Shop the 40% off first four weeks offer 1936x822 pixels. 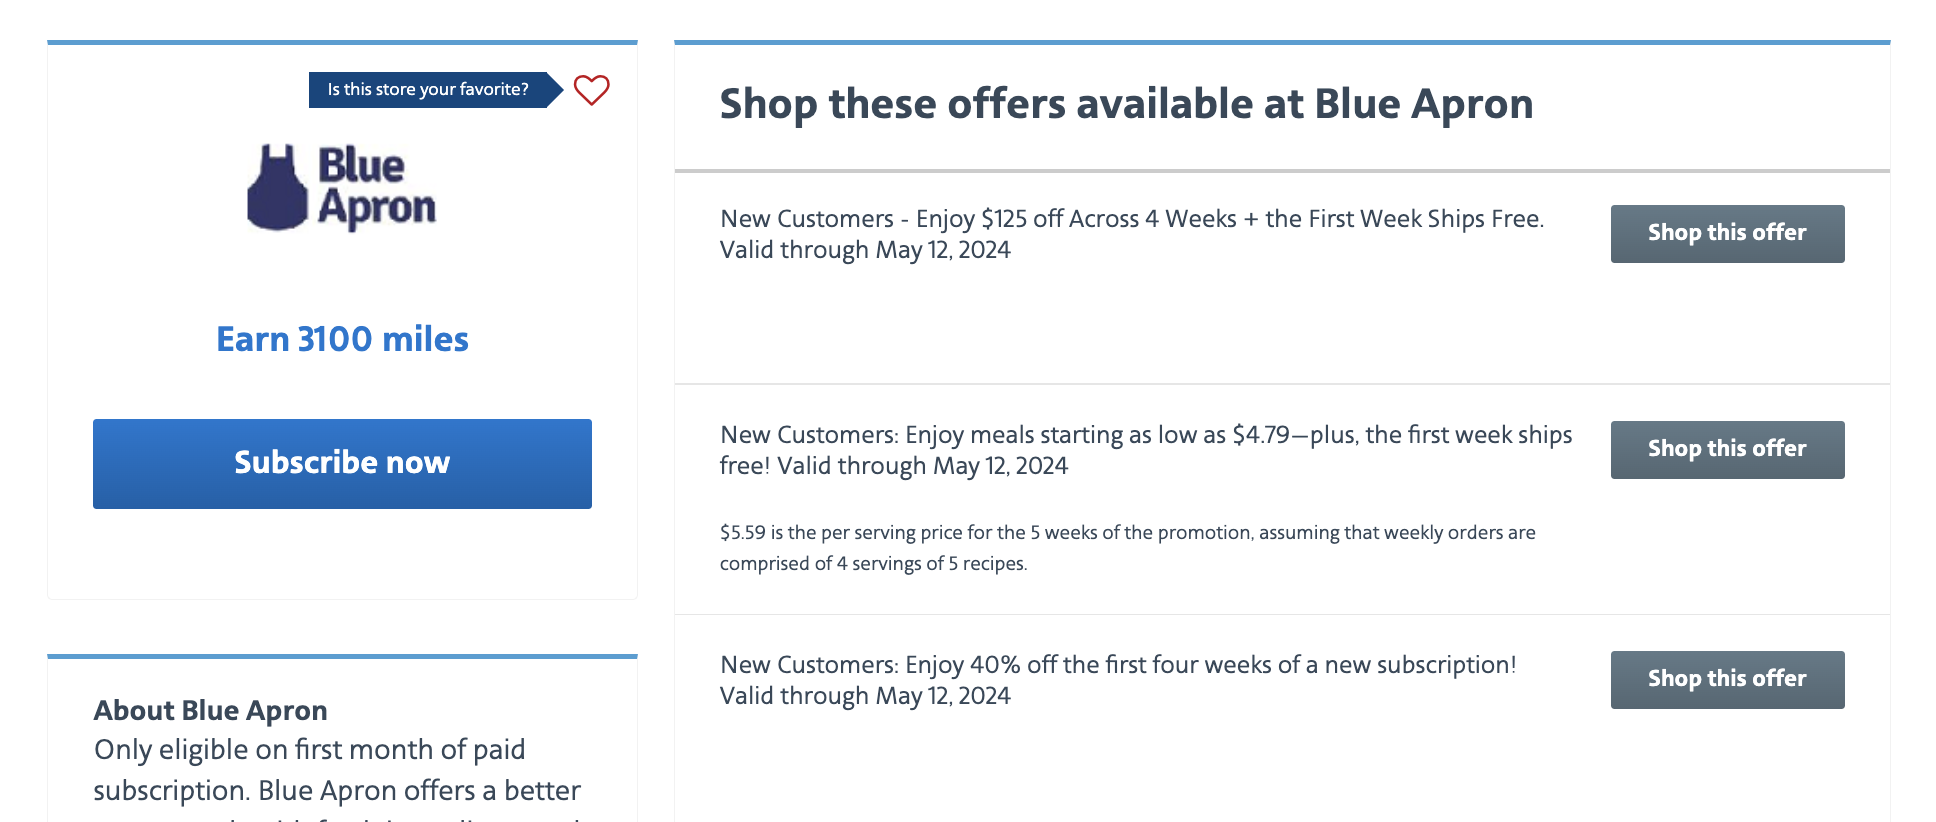pos(1726,679)
